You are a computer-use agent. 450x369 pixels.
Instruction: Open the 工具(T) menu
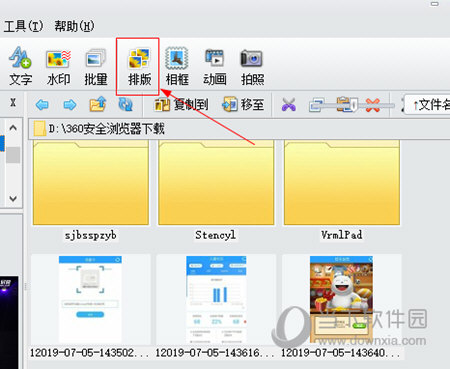click(x=23, y=26)
